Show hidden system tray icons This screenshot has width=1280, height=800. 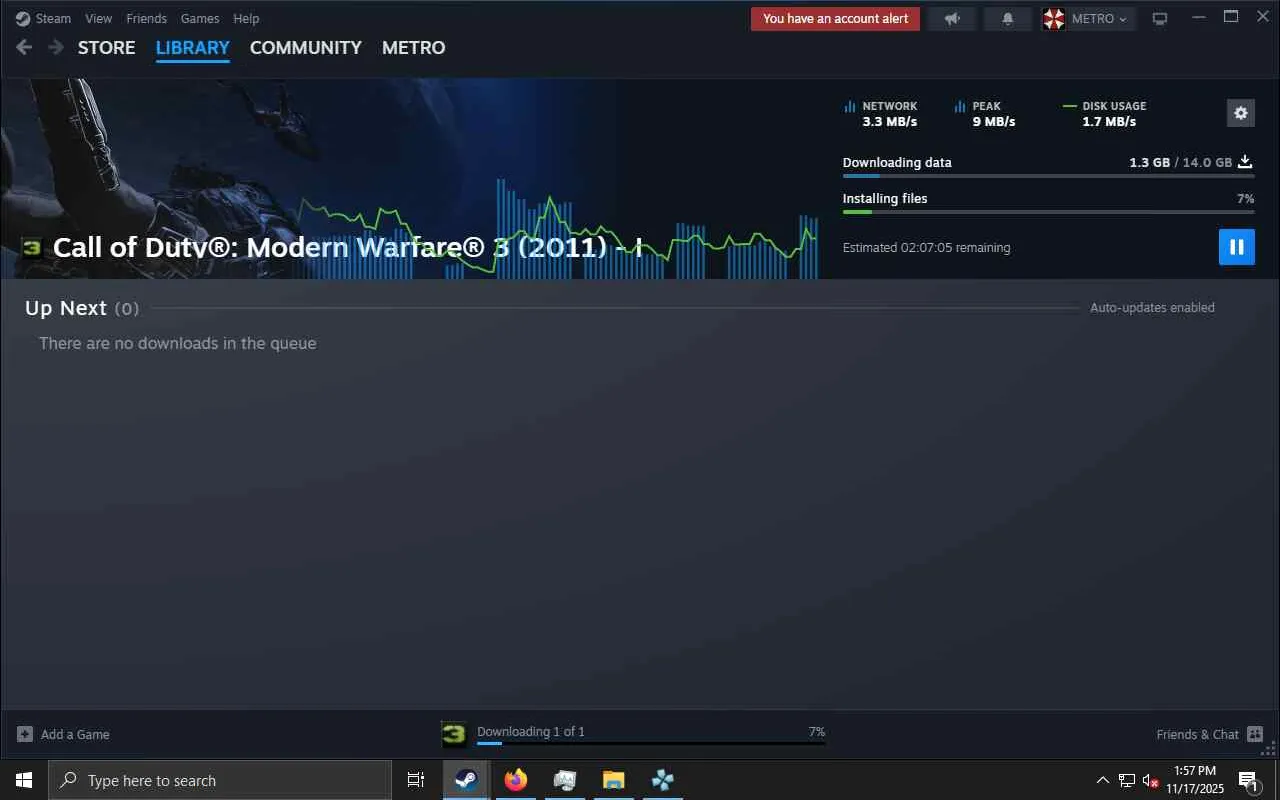click(1103, 780)
